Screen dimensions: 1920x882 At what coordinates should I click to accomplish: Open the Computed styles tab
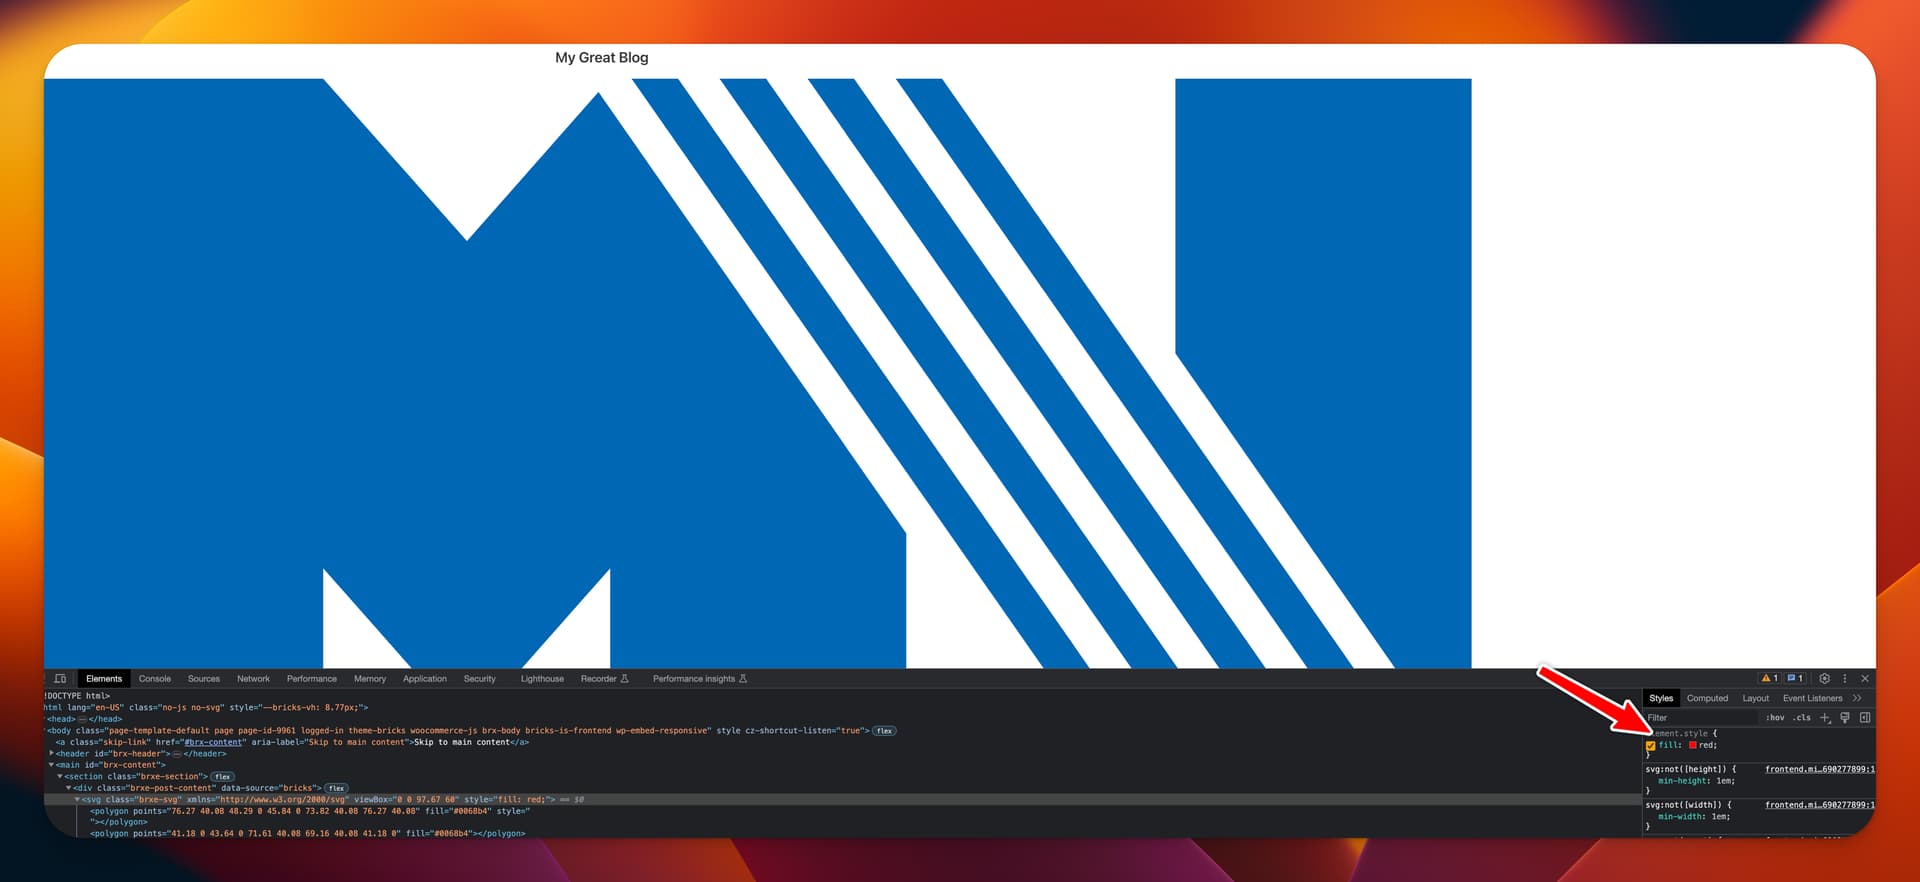(x=1707, y=698)
